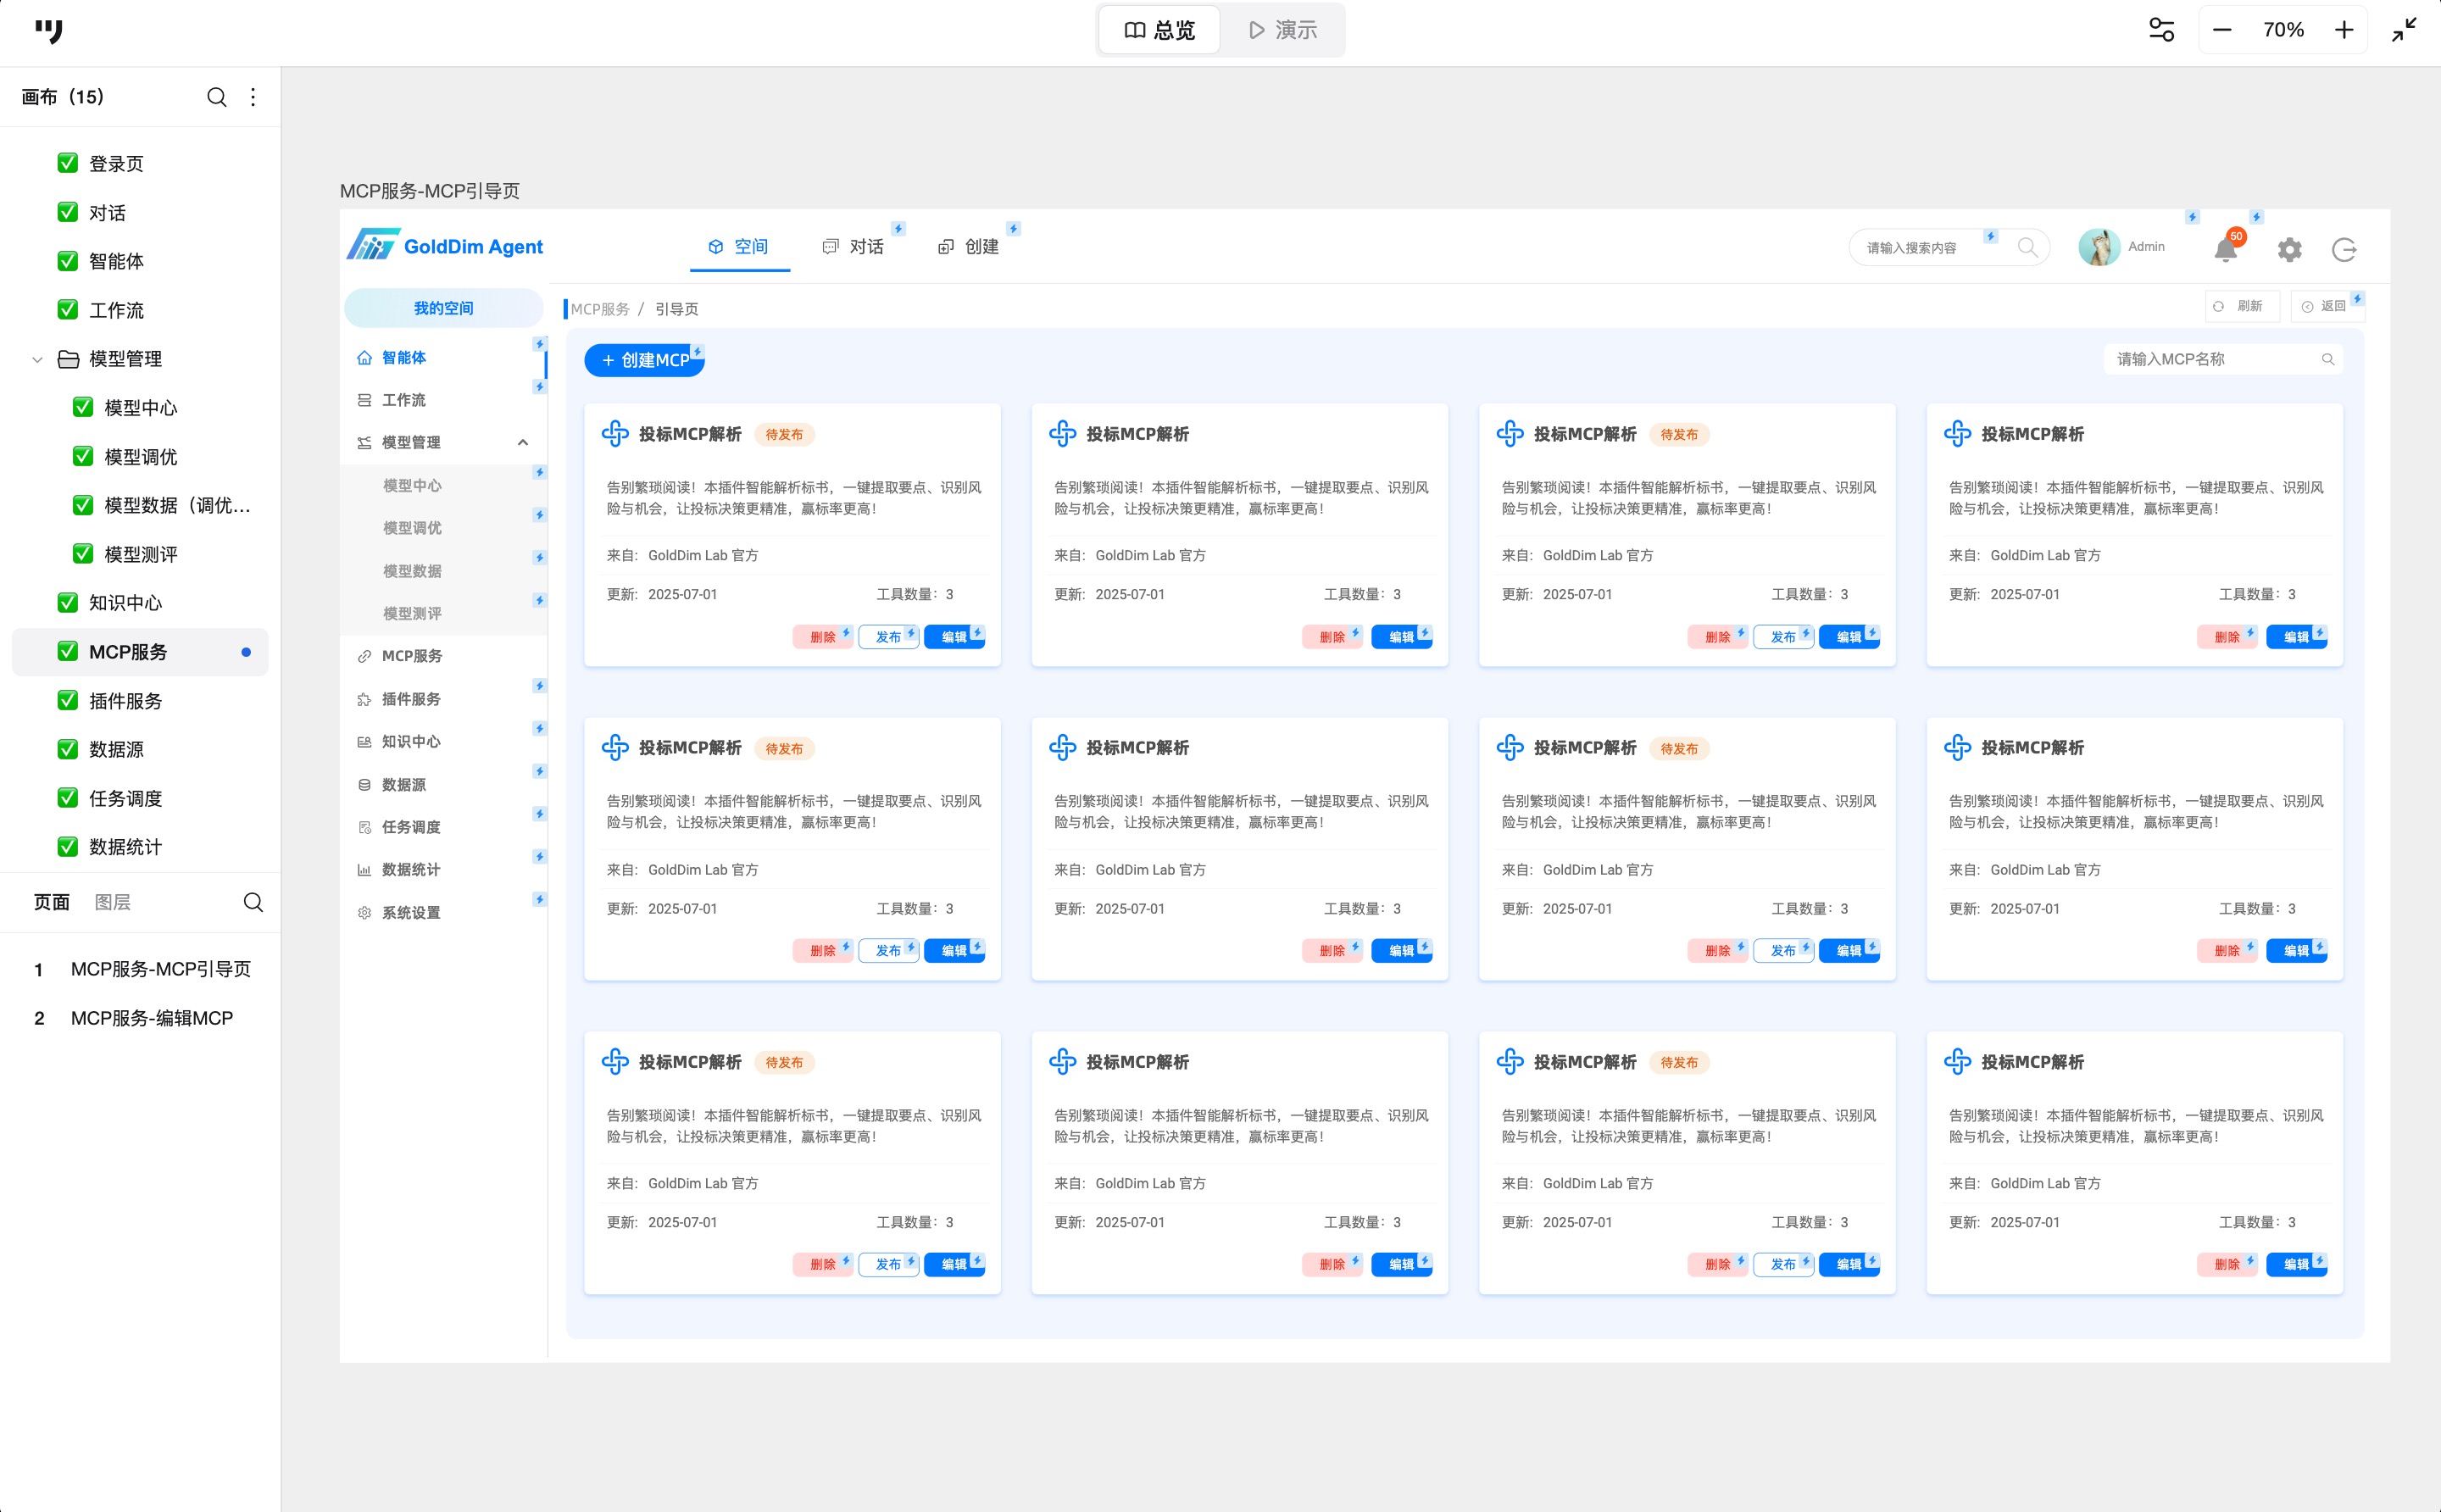Click the zoom out minus icon

(2222, 30)
